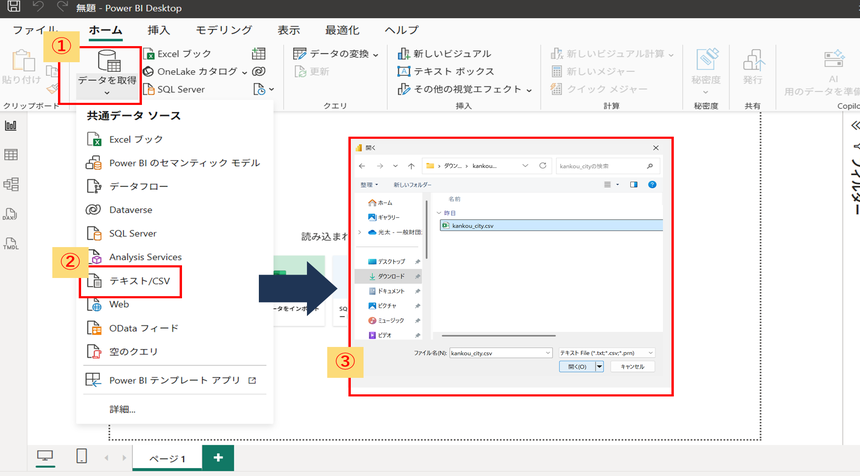
Task: Click the Undo arrow in the title bar
Action: click(x=38, y=7)
